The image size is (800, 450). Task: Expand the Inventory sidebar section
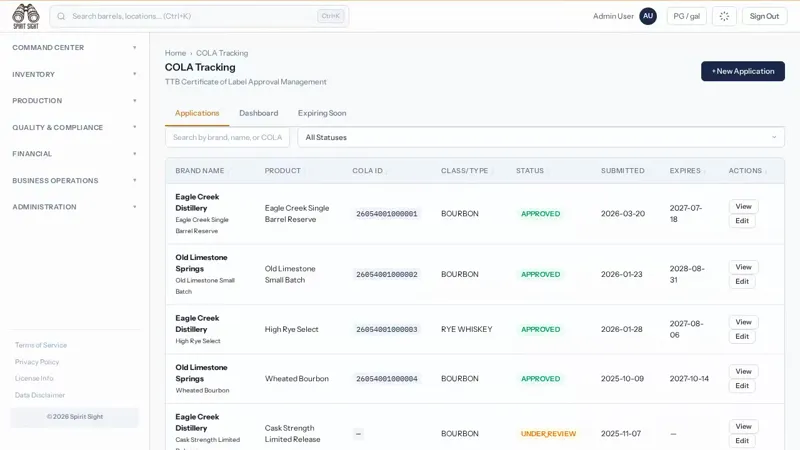[x=74, y=74]
